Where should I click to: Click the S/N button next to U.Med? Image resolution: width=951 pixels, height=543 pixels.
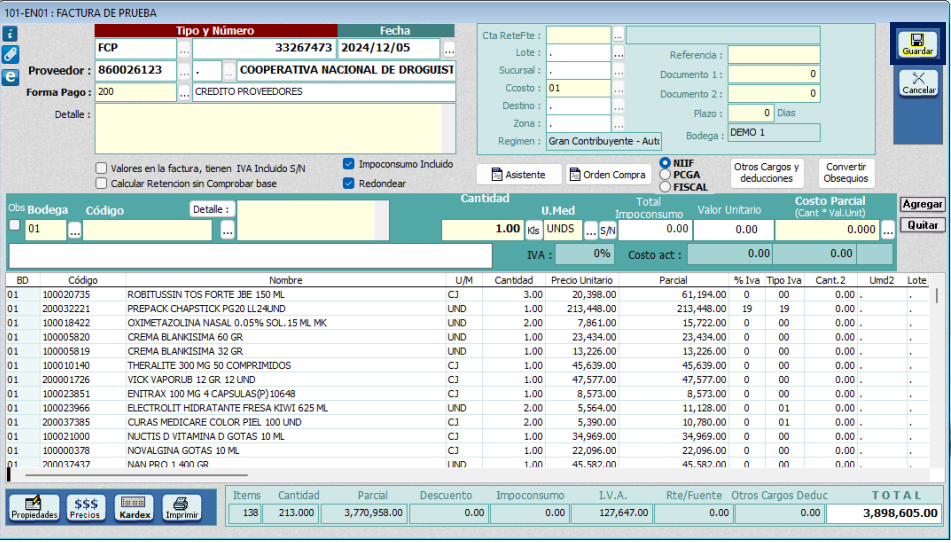pyautogui.click(x=607, y=231)
